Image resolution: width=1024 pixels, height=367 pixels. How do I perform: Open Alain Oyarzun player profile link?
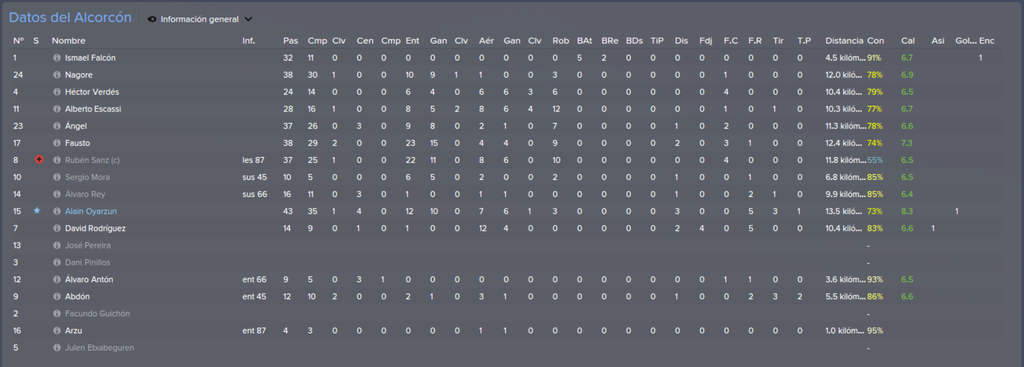(91, 211)
